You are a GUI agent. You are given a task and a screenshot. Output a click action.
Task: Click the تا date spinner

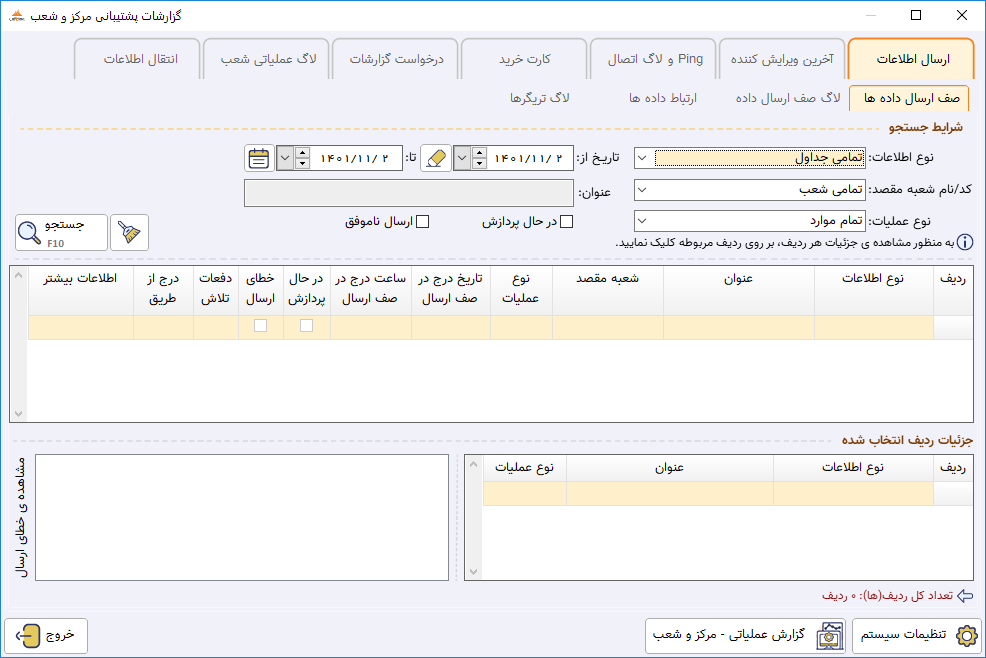302,158
